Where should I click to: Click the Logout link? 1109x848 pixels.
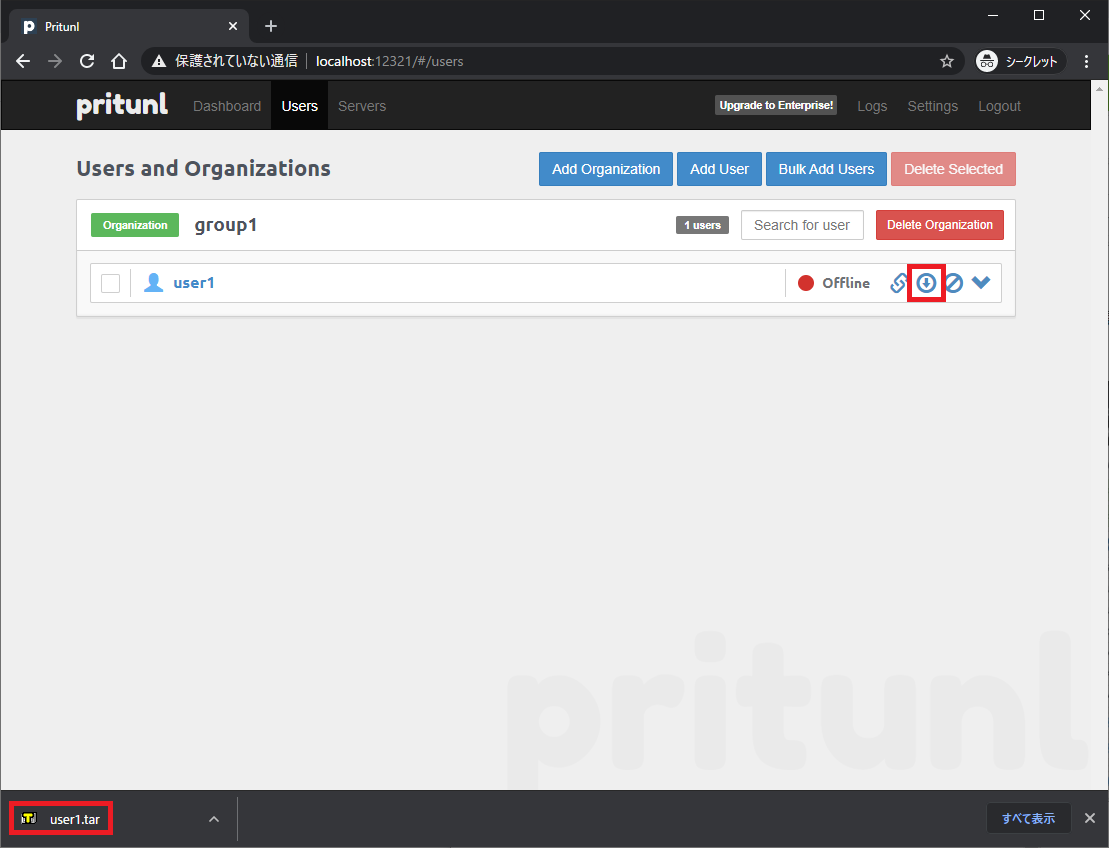[x=999, y=106]
